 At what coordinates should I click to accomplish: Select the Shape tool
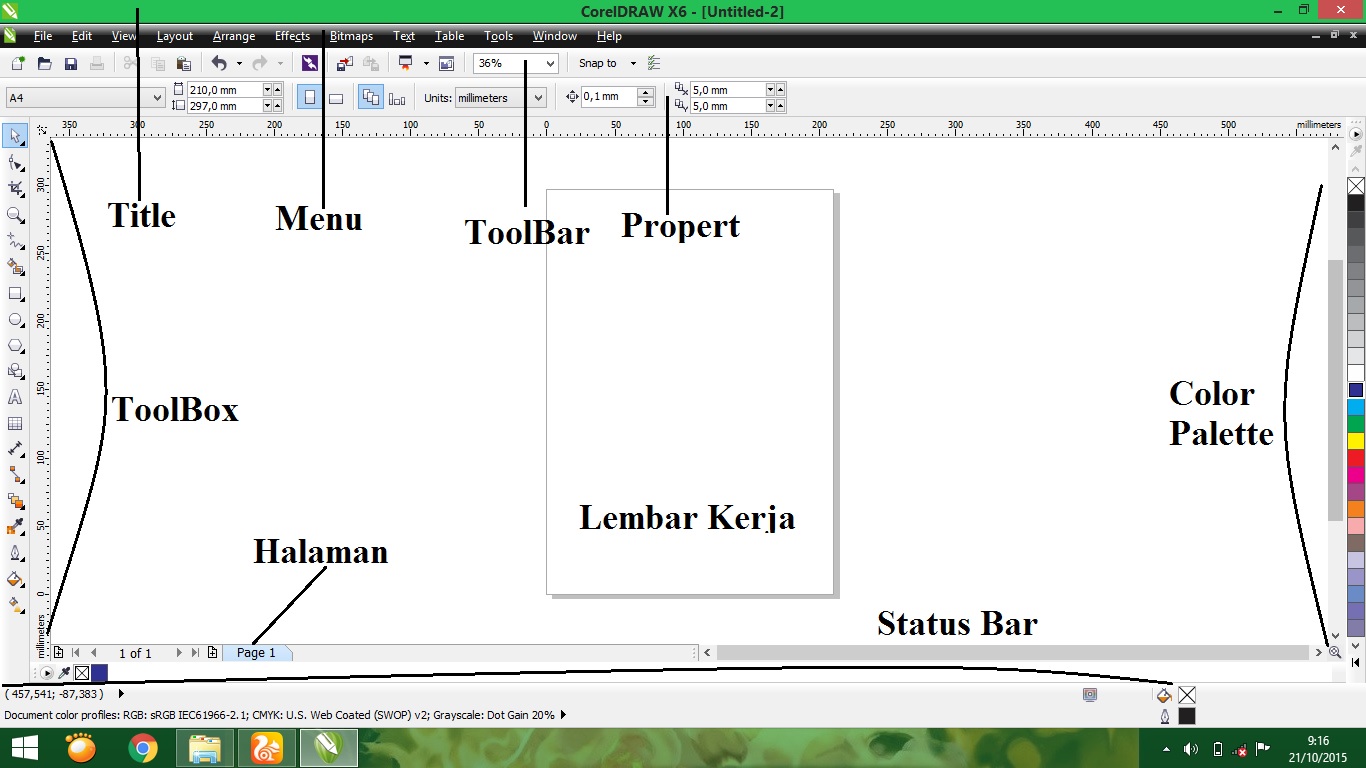(14, 162)
